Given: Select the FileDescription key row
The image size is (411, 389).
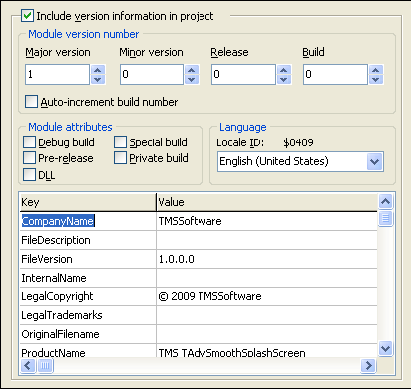Looking at the screenshot, I should click(x=88, y=240).
